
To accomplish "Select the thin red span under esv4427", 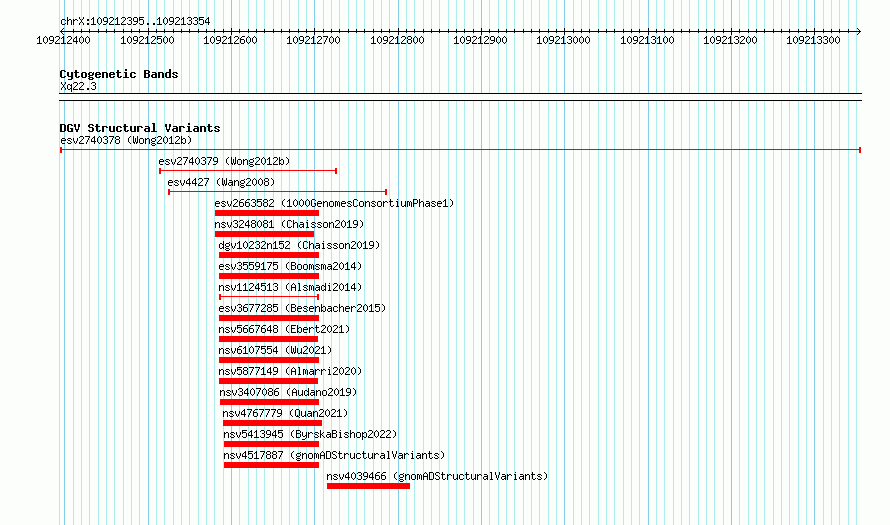I will tap(278, 192).
